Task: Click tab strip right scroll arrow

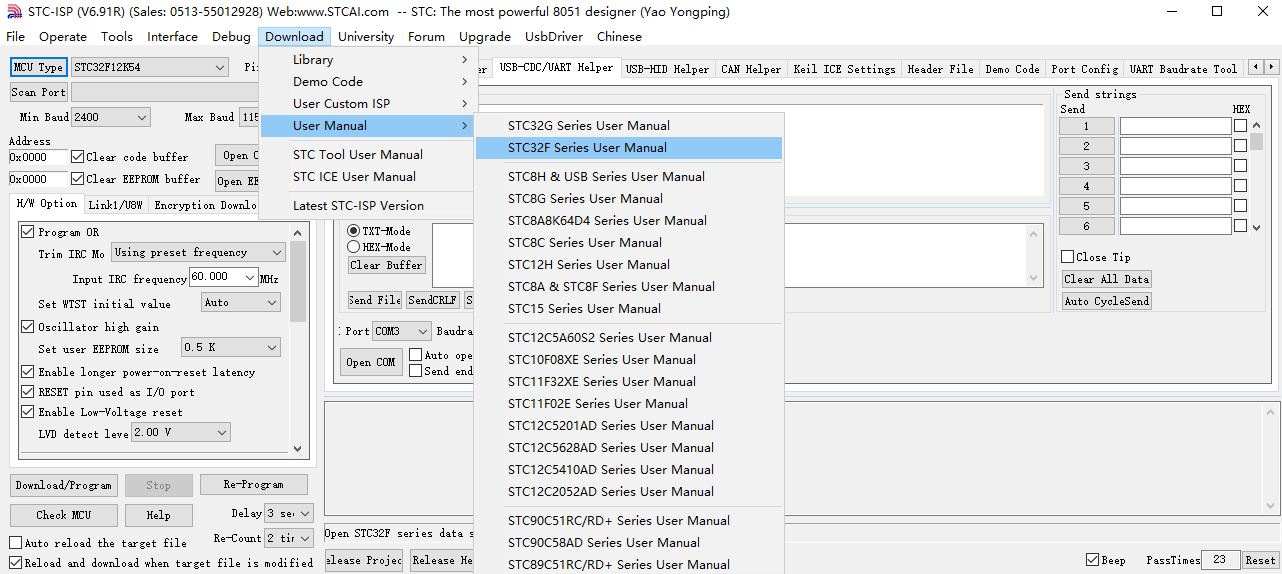Action: coord(1271,68)
